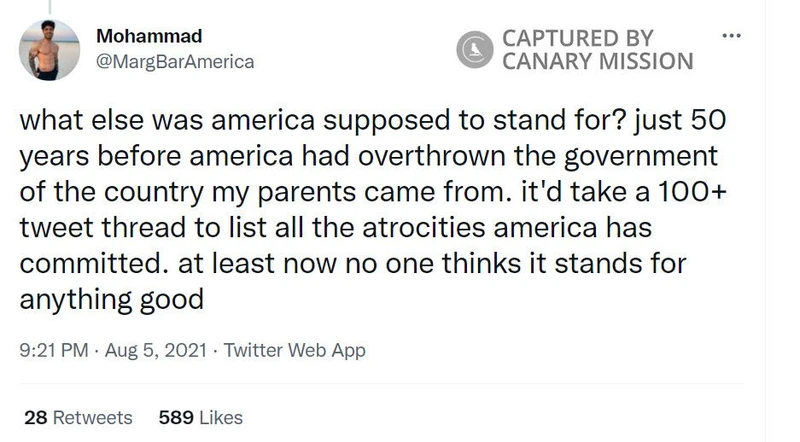
Task: View the 28 Retweets list
Action: [x=78, y=417]
